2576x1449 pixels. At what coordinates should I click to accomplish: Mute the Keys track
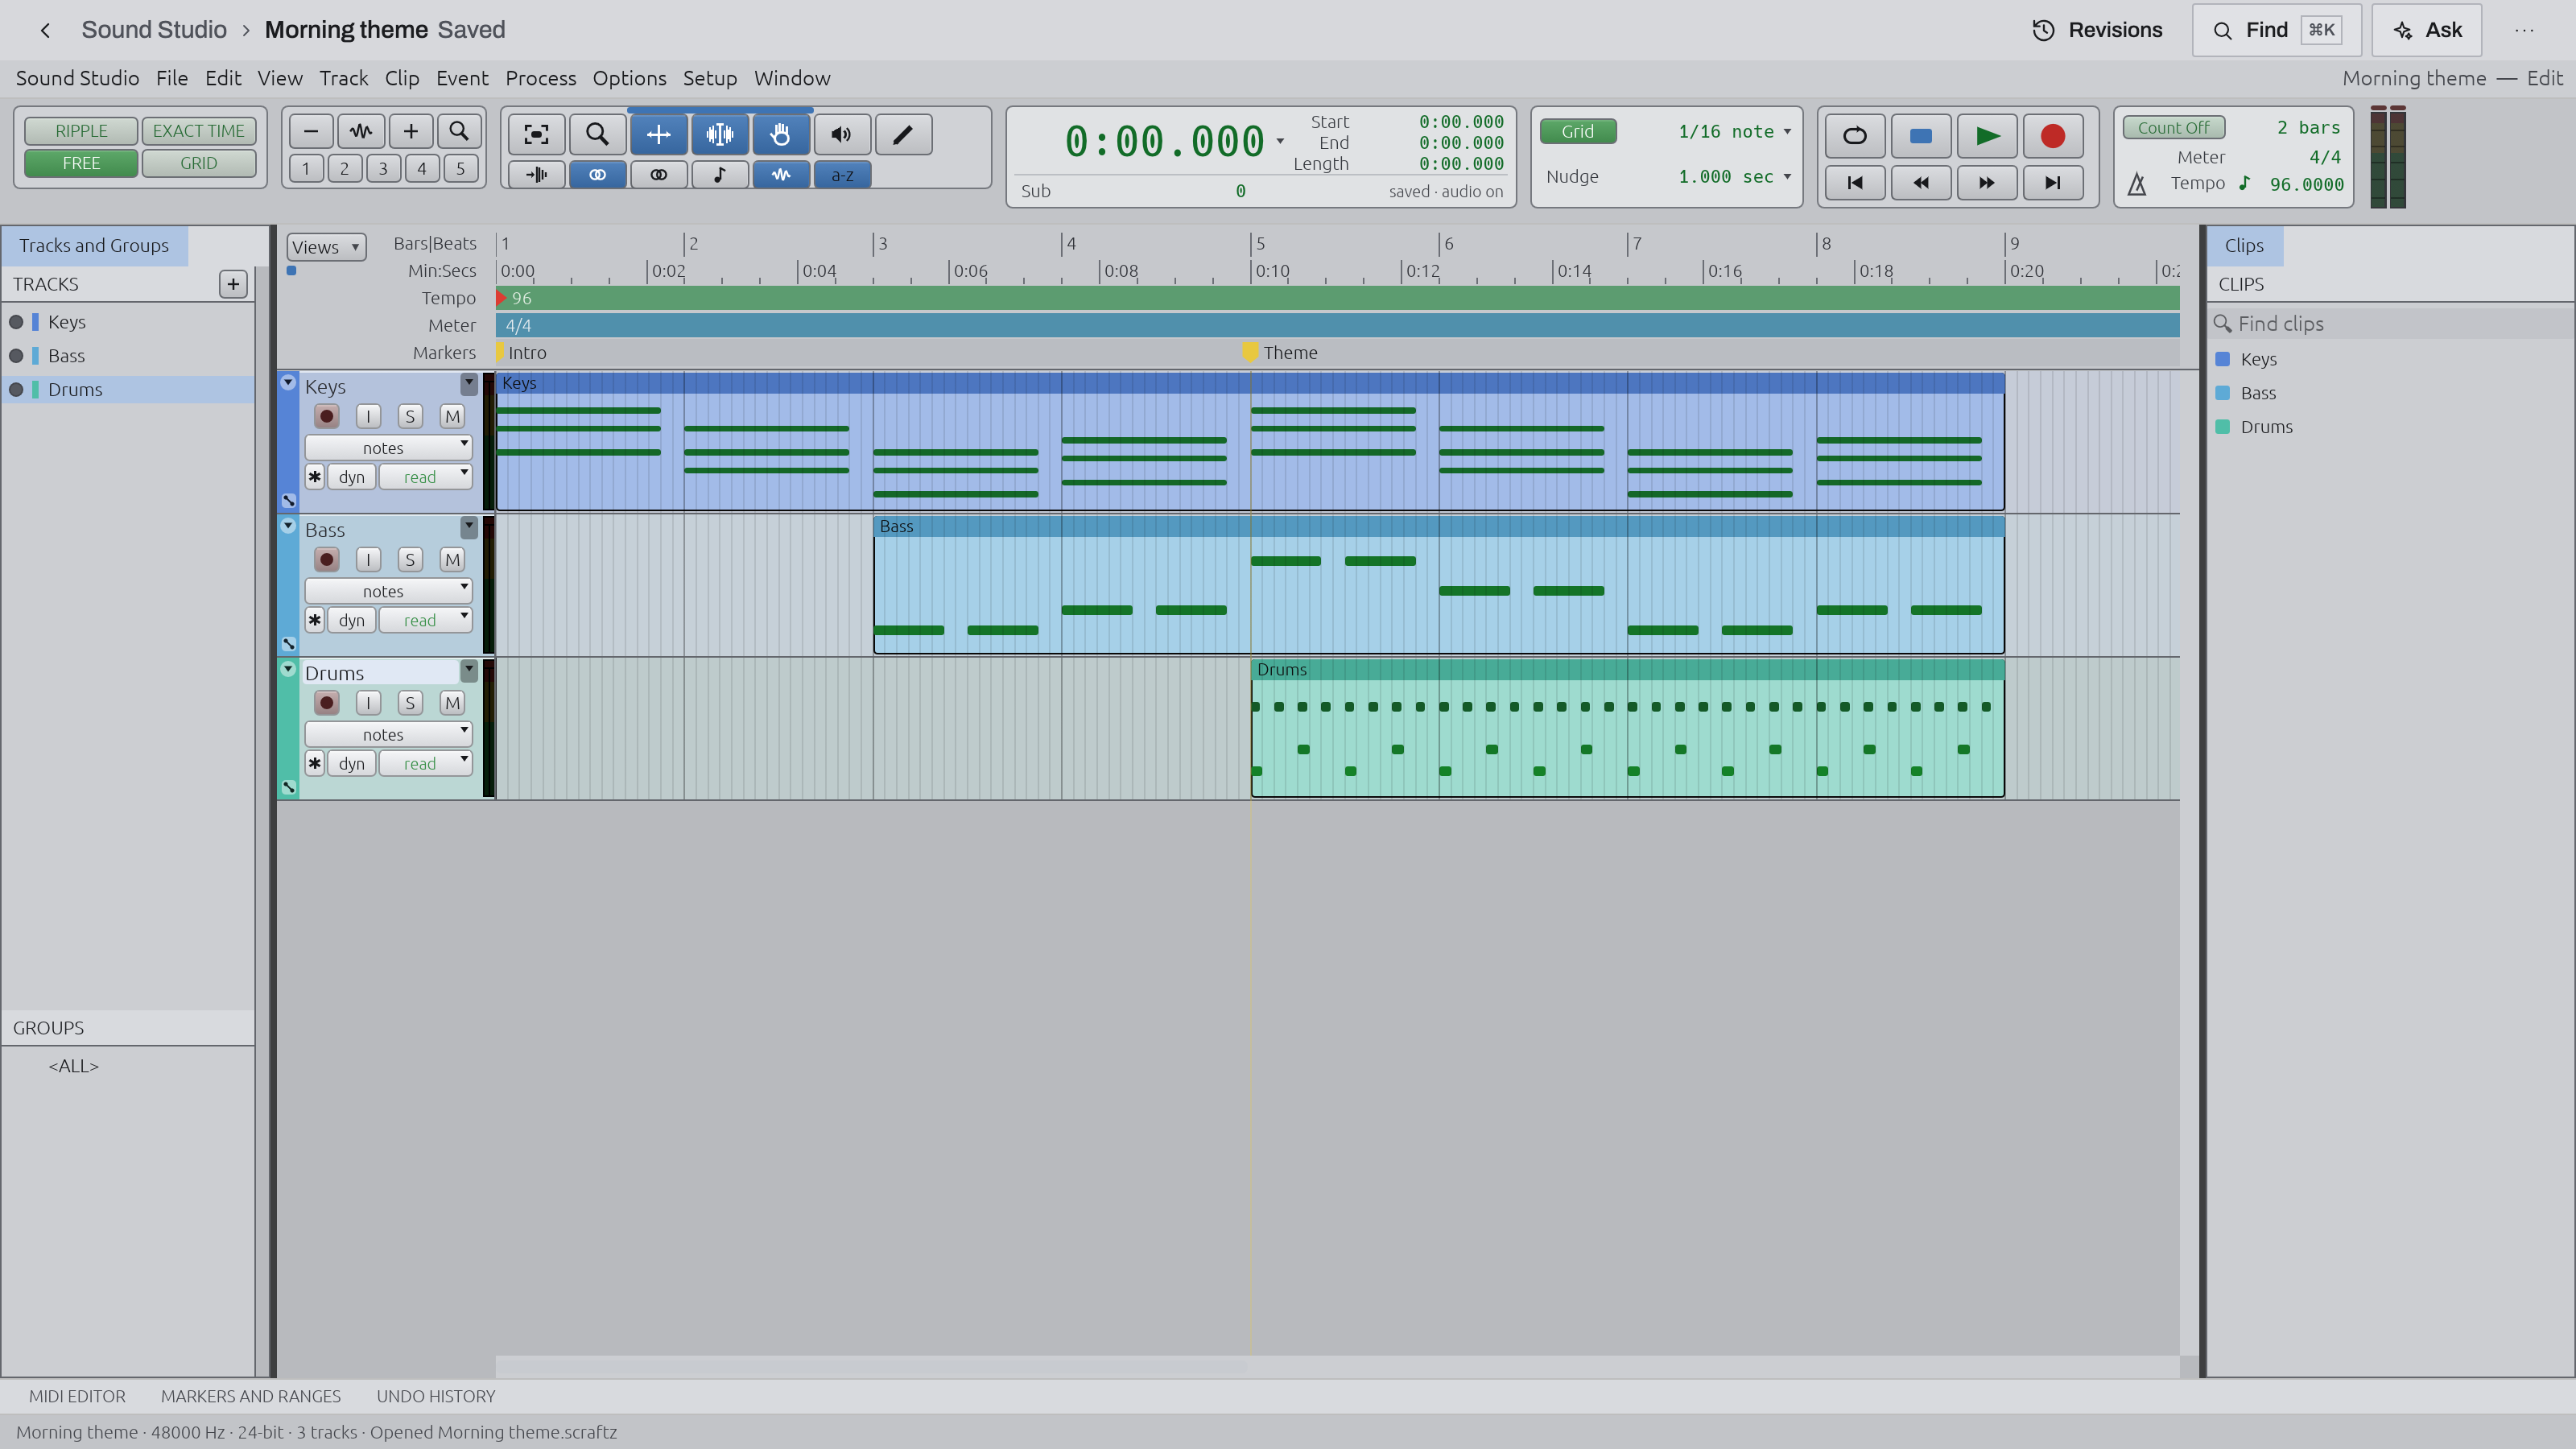(452, 417)
